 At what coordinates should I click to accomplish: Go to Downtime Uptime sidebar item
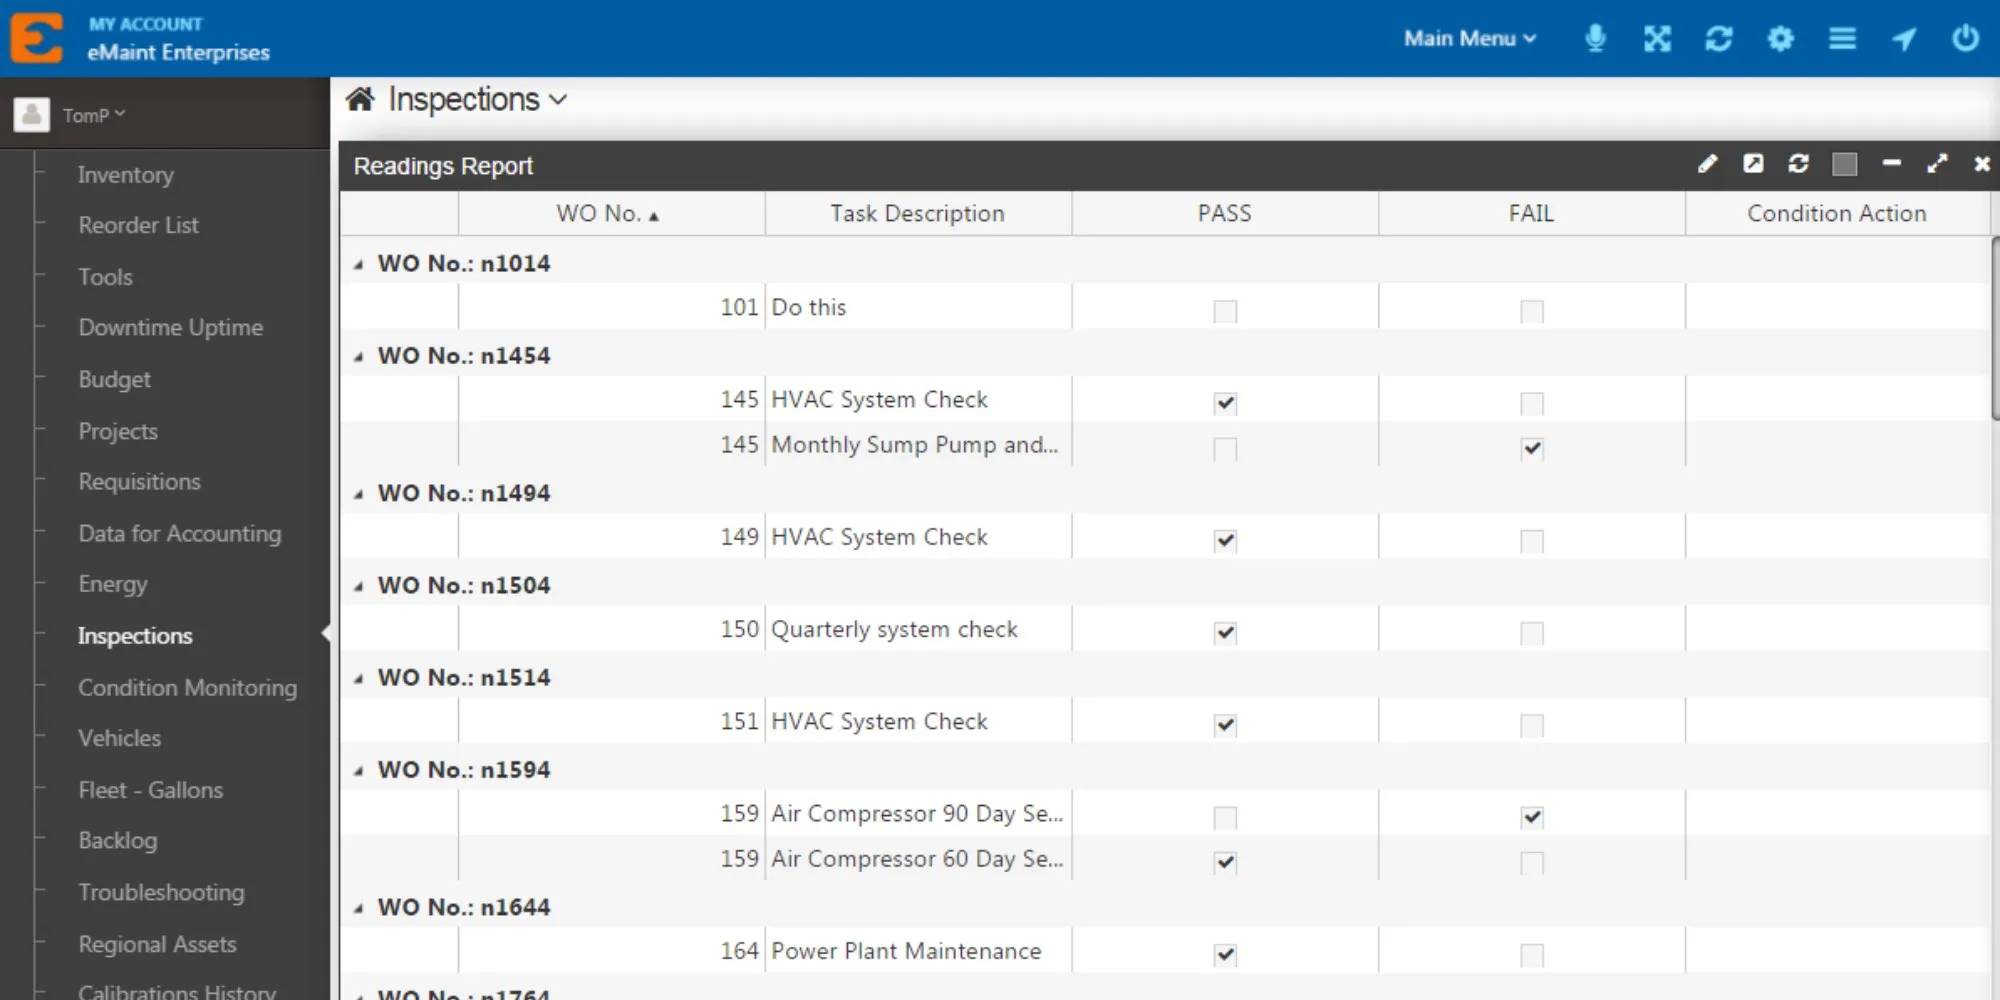171,327
